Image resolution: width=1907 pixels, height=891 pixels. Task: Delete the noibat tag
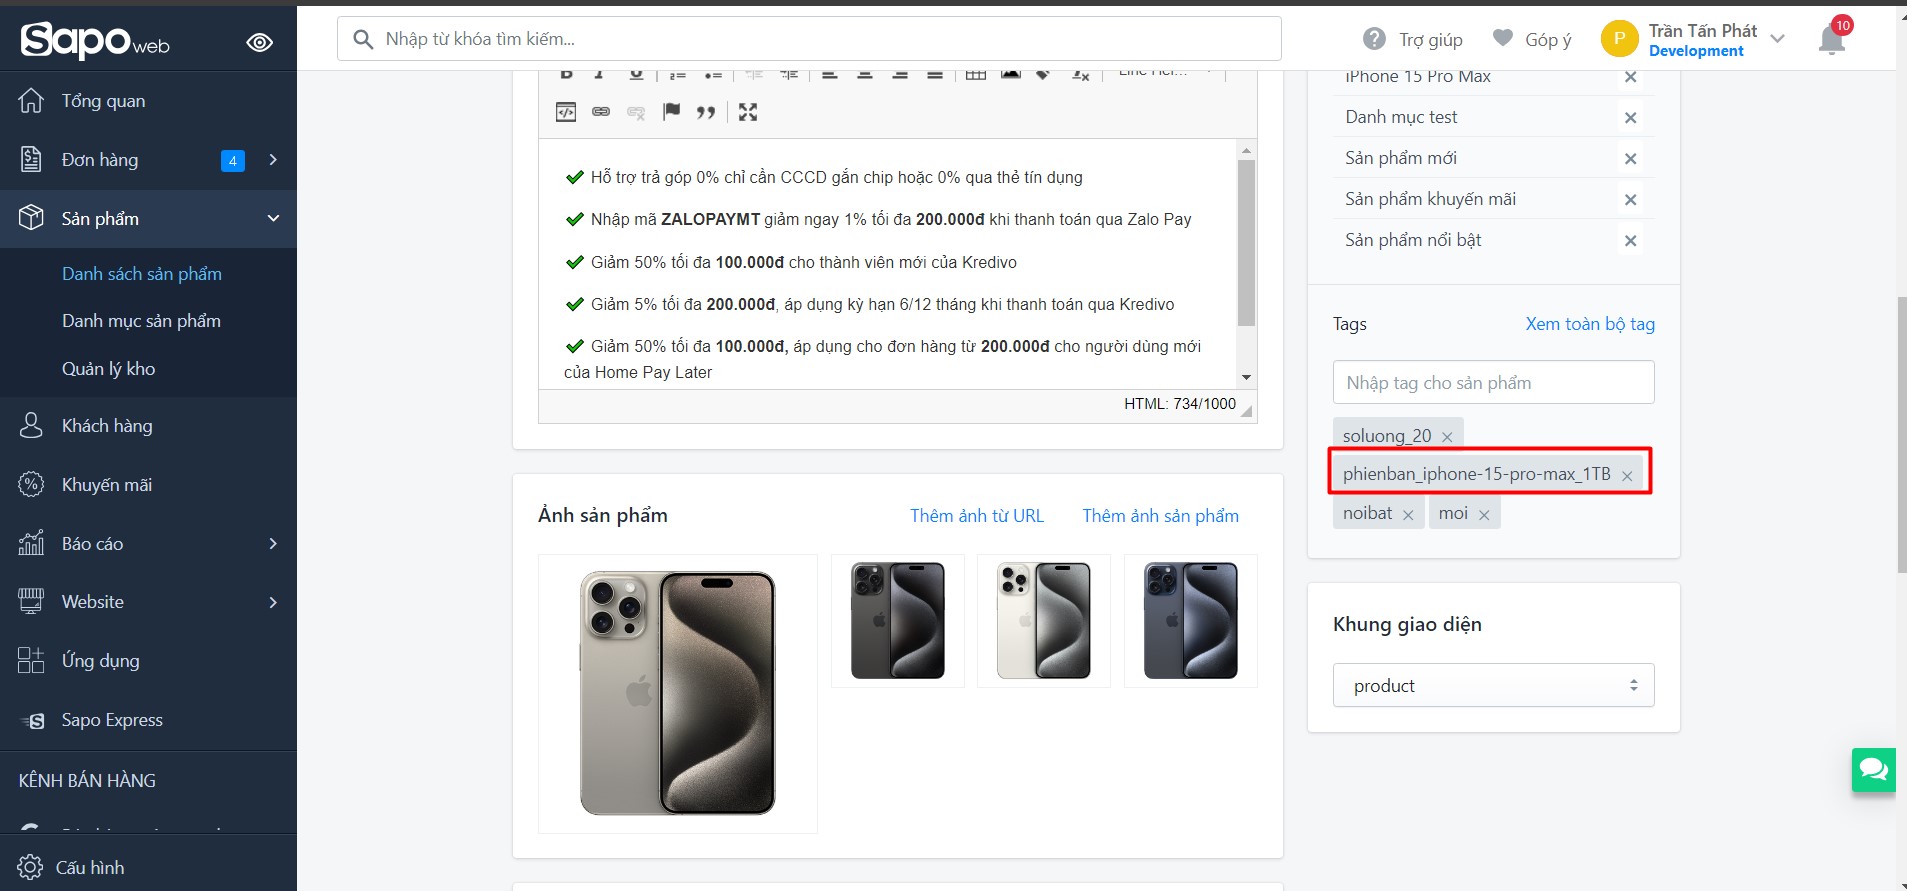pos(1408,515)
